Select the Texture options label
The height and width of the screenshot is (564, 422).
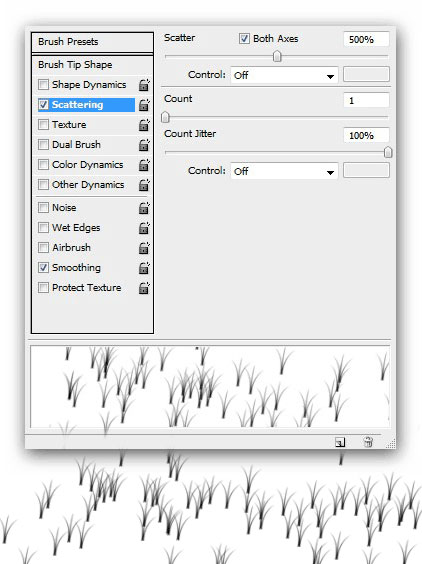click(69, 124)
